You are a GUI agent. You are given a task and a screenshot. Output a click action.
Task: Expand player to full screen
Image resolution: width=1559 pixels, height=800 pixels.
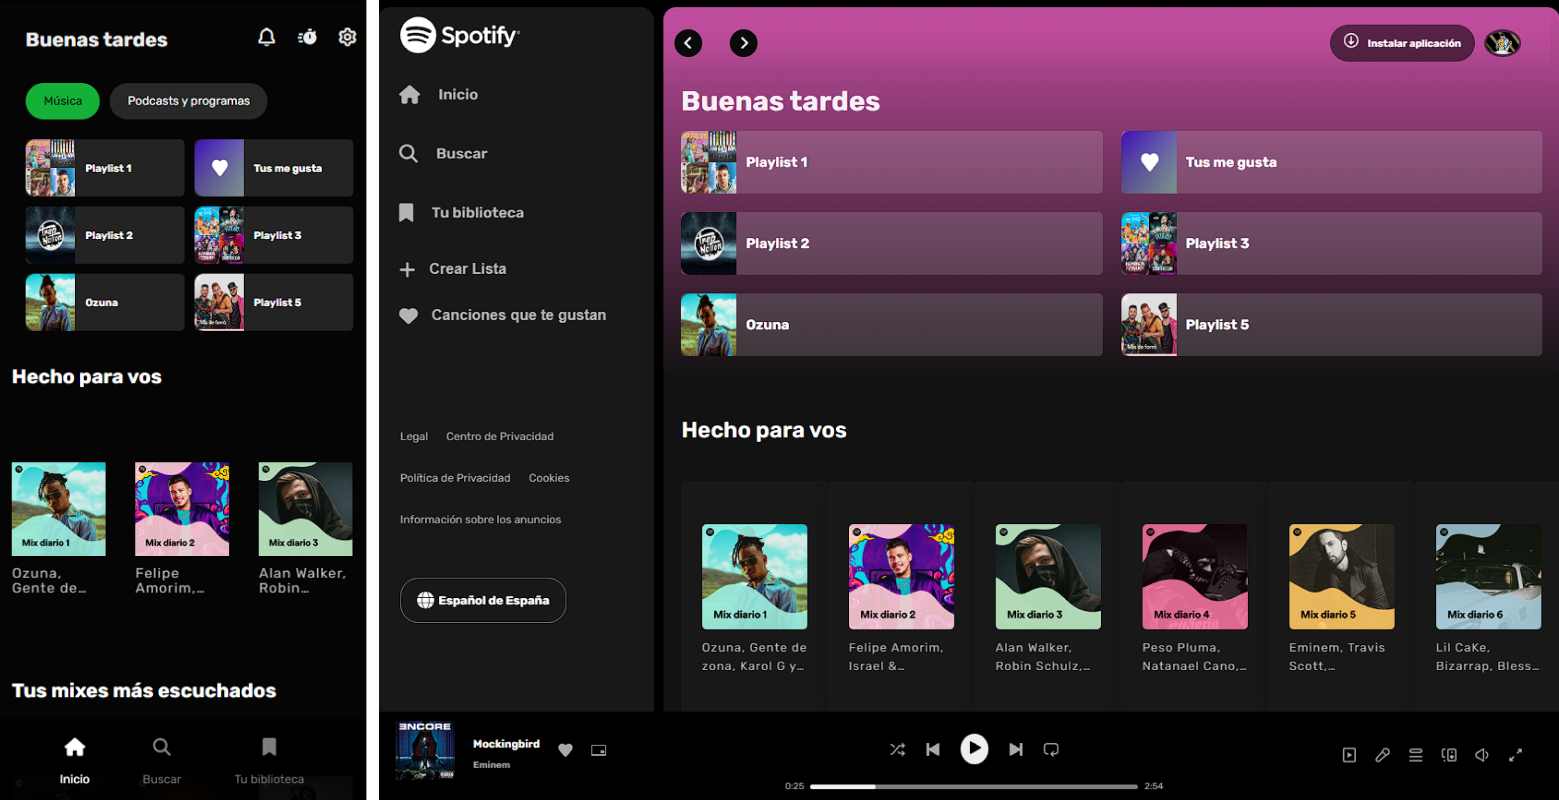point(1516,755)
